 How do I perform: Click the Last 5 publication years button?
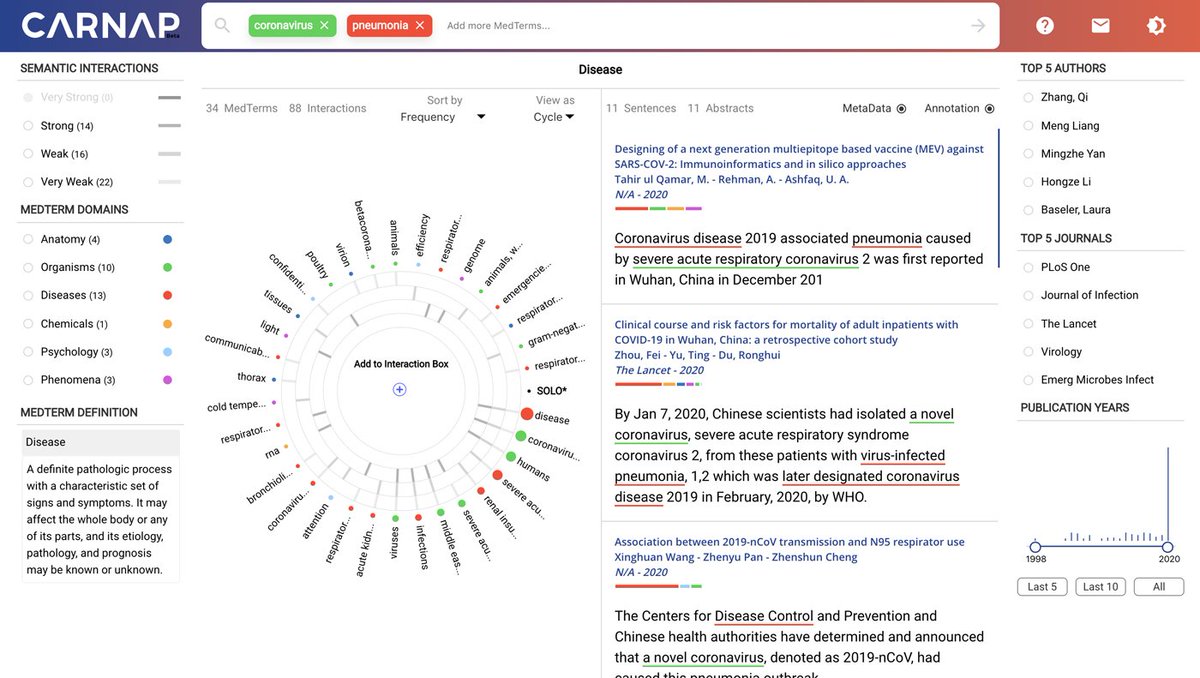(1041, 586)
